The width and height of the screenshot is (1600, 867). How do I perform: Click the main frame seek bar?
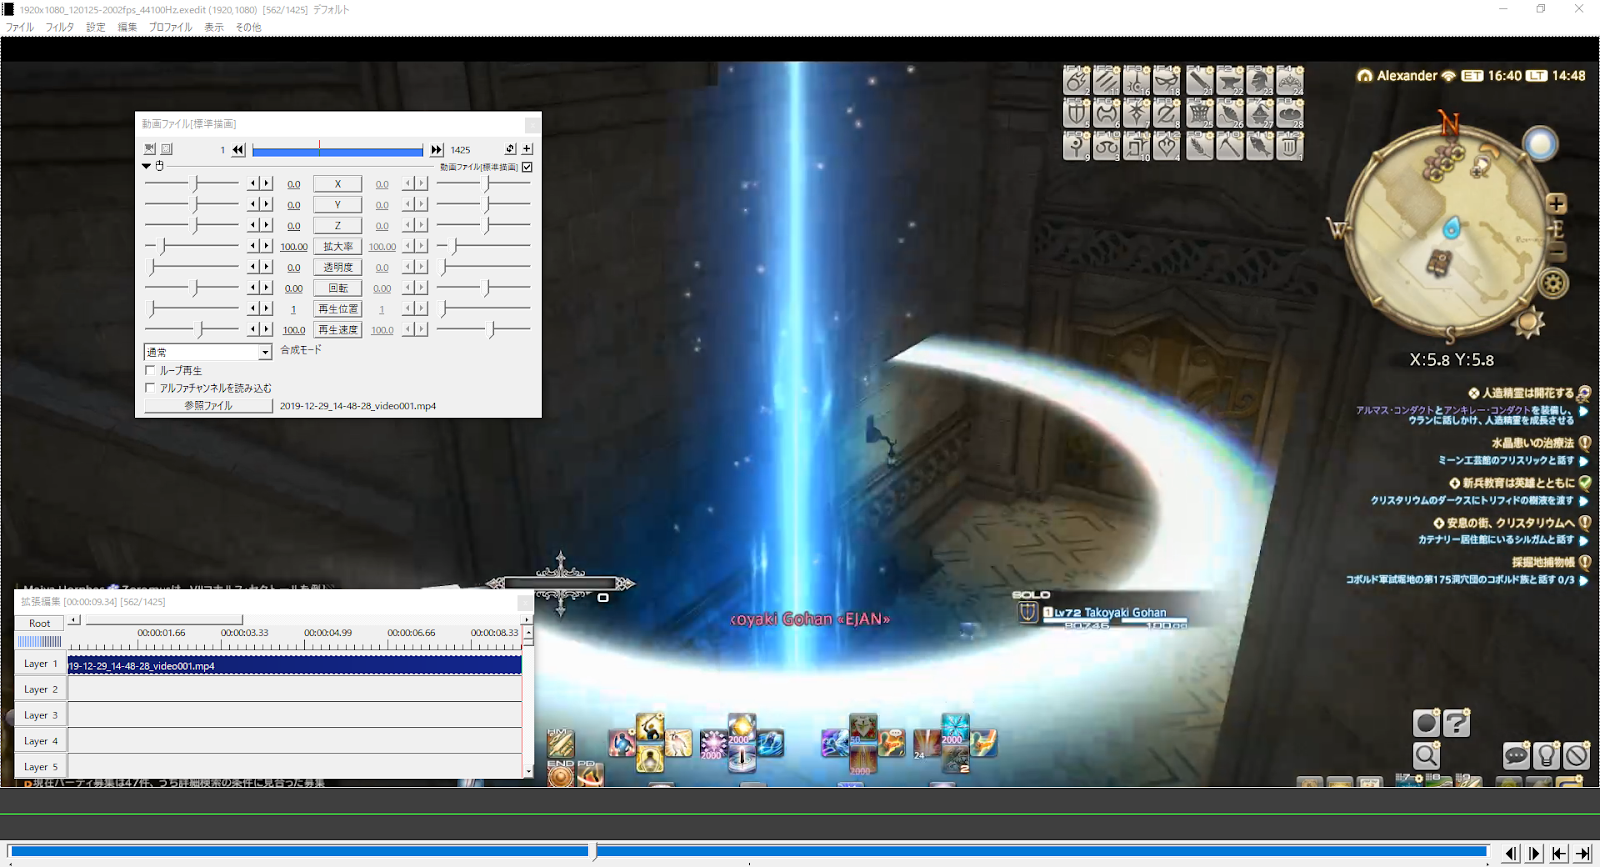pyautogui.click(x=748, y=852)
